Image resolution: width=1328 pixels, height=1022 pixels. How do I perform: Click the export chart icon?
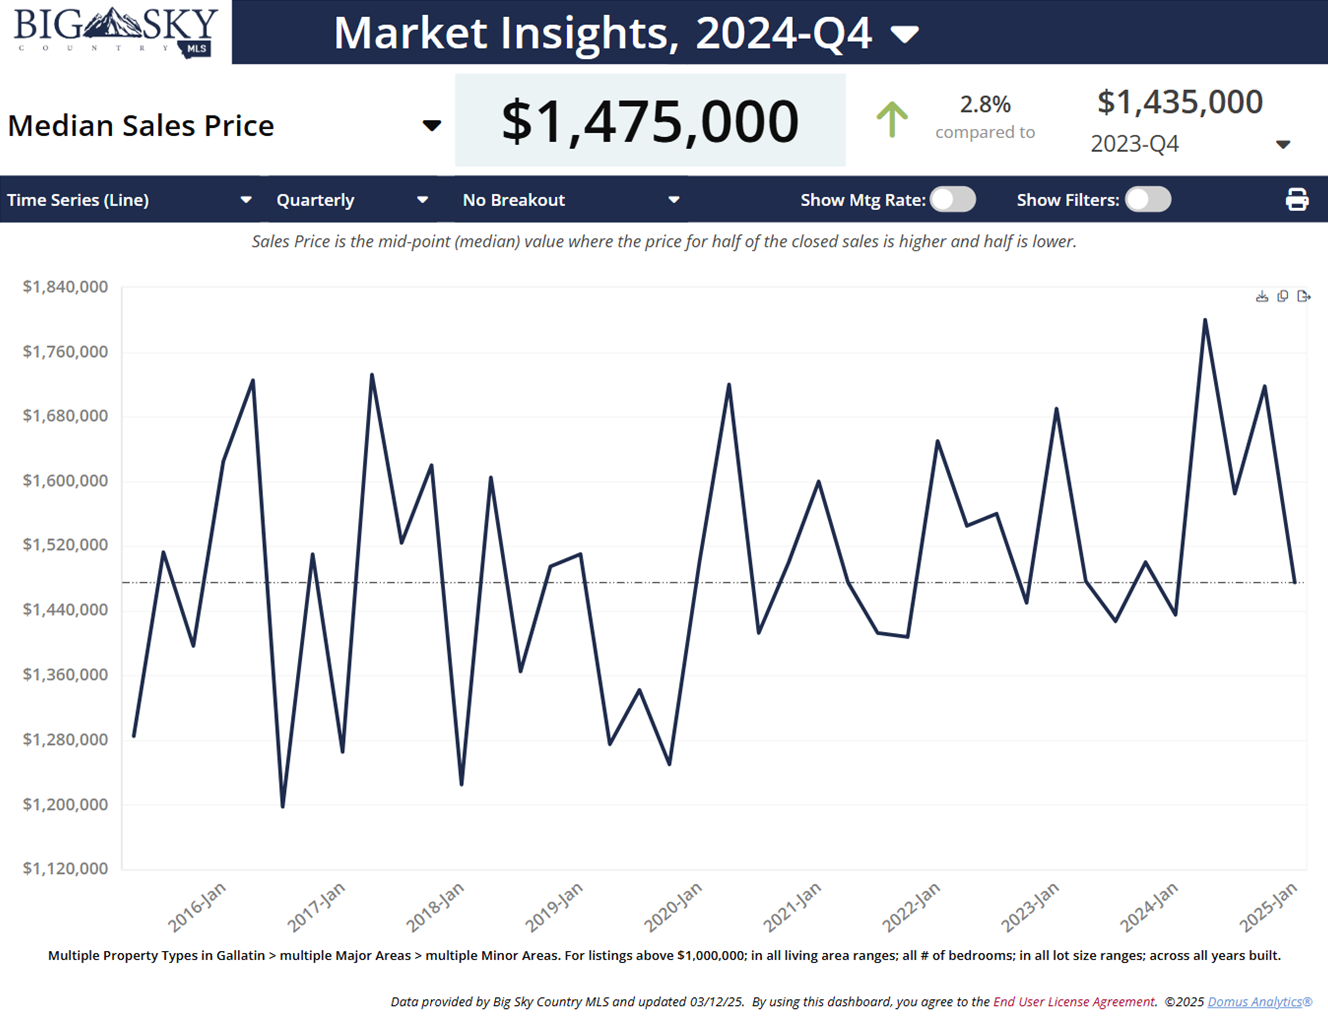click(1304, 296)
